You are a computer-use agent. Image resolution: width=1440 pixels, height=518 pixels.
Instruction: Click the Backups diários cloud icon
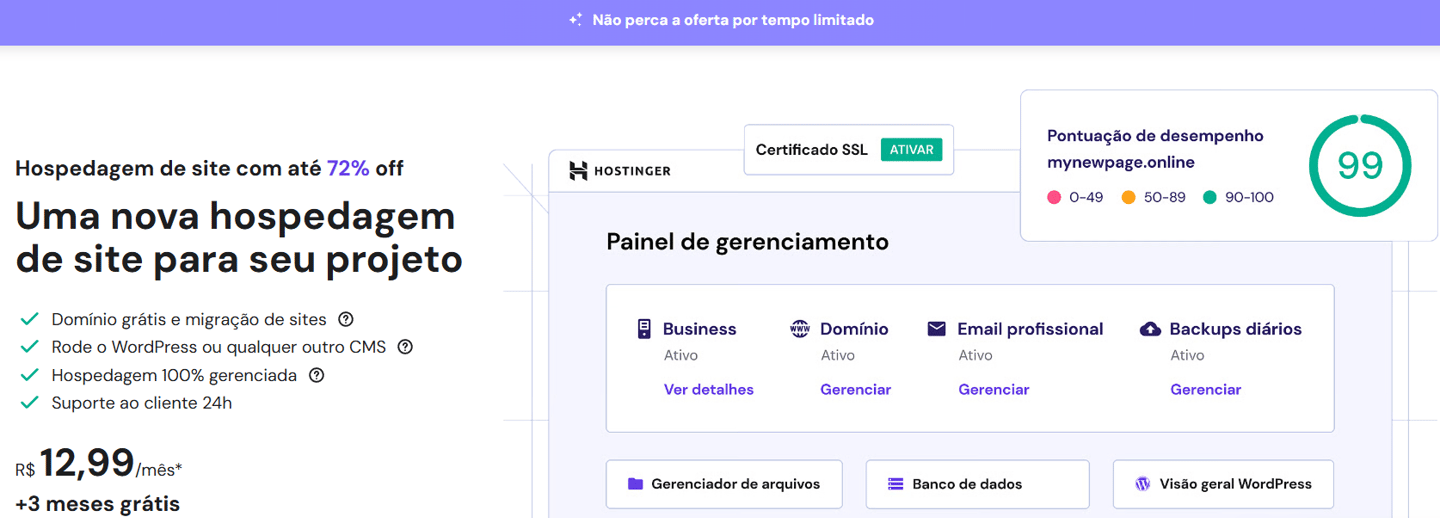[1150, 329]
